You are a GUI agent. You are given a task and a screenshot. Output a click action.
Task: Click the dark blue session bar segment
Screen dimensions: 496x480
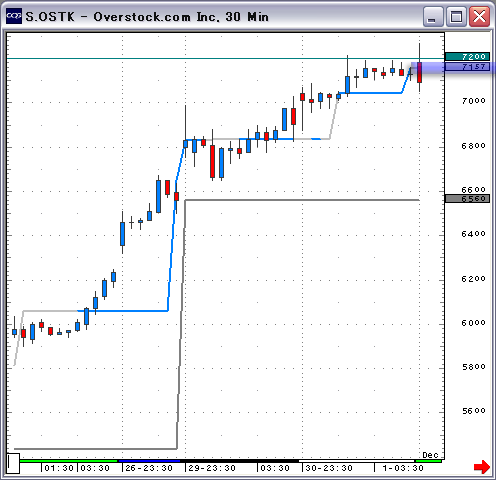tap(149, 461)
